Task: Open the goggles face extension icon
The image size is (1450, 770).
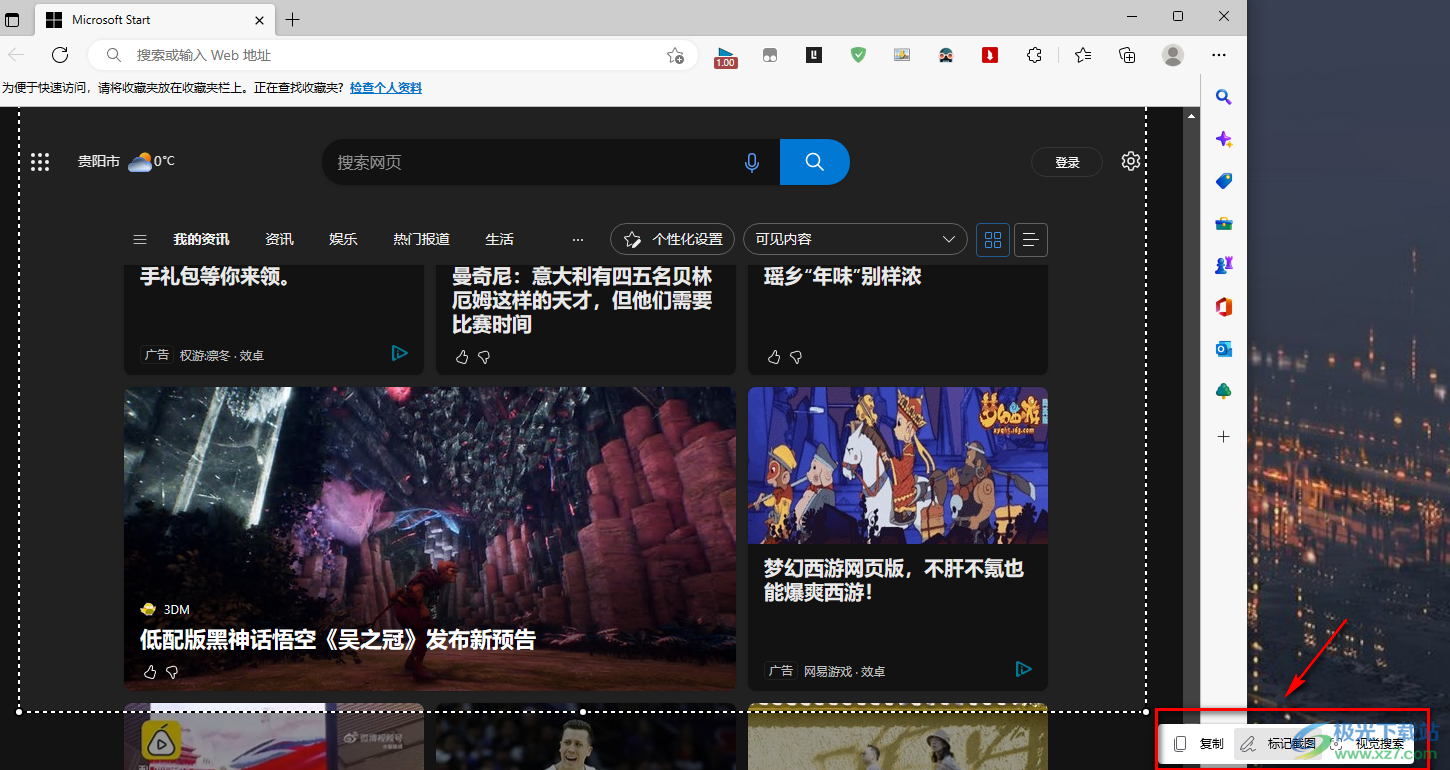Action: tap(946, 55)
